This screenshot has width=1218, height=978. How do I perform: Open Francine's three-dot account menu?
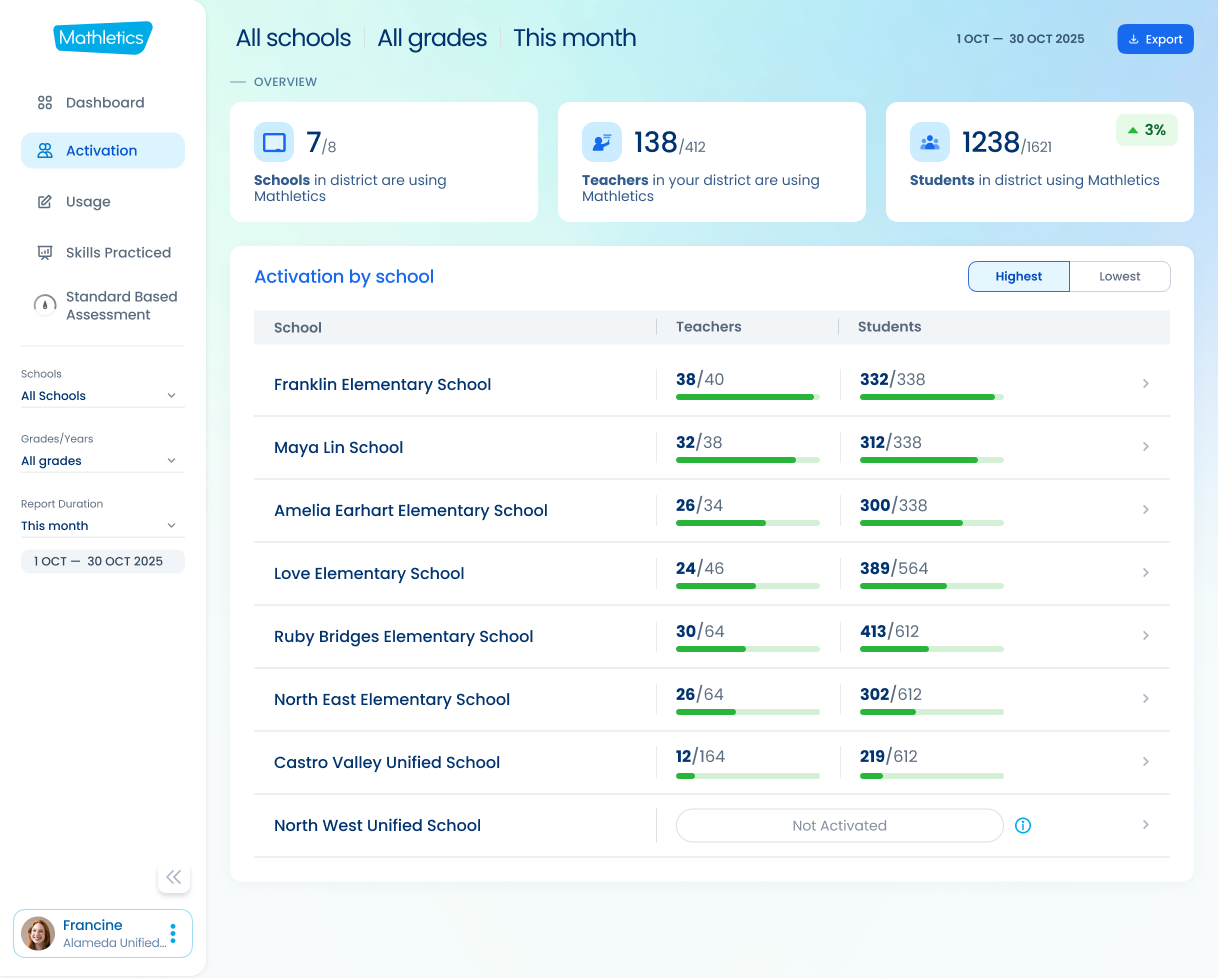(x=173, y=934)
